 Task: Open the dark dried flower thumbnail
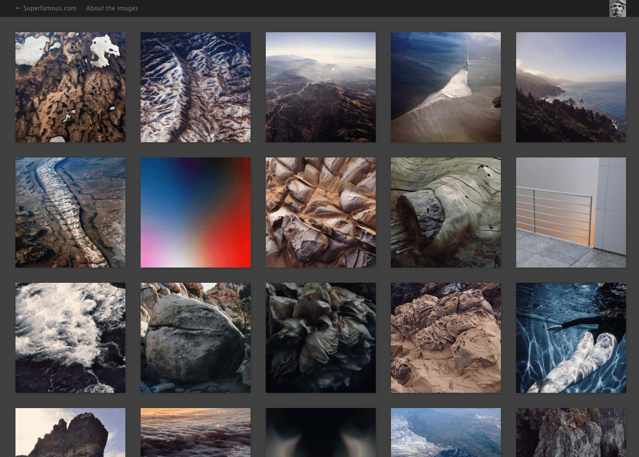[321, 338]
